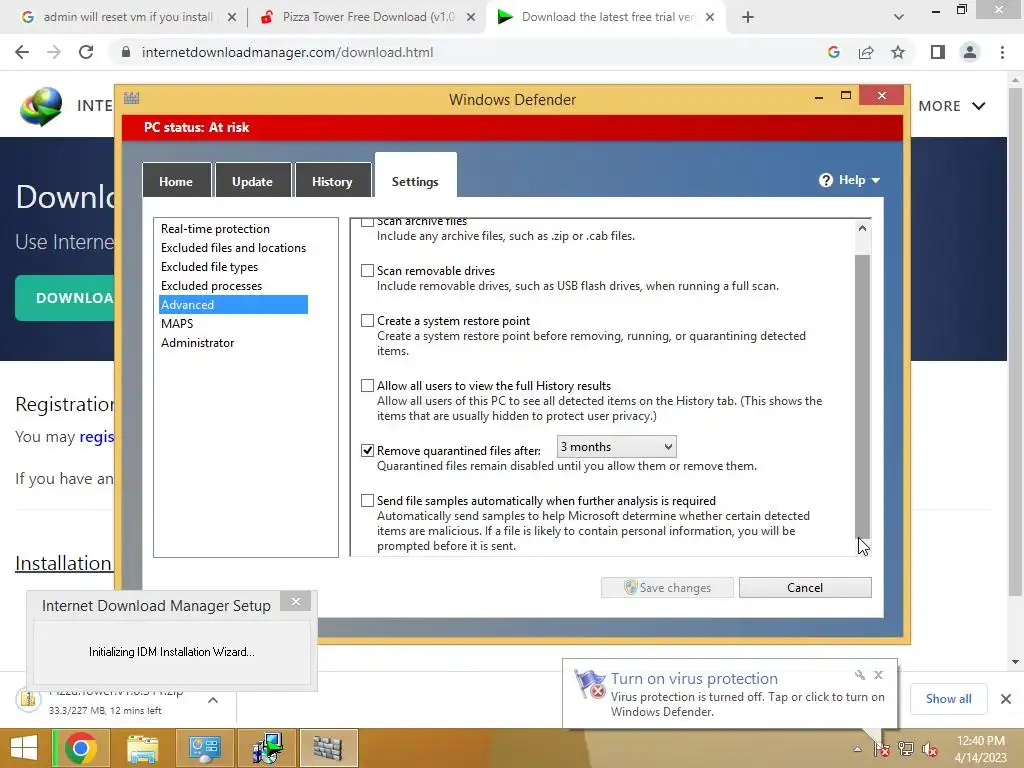Switch to the Pizza Tower Free Download tab
1024x768 pixels.
[368, 17]
